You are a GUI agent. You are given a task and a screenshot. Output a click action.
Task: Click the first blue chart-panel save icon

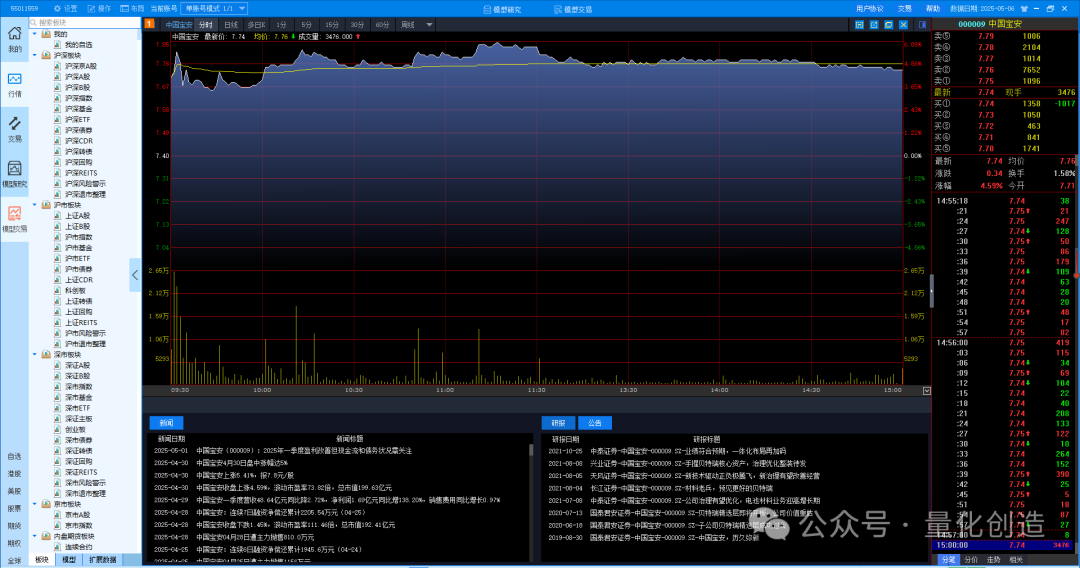pyautogui.click(x=859, y=24)
